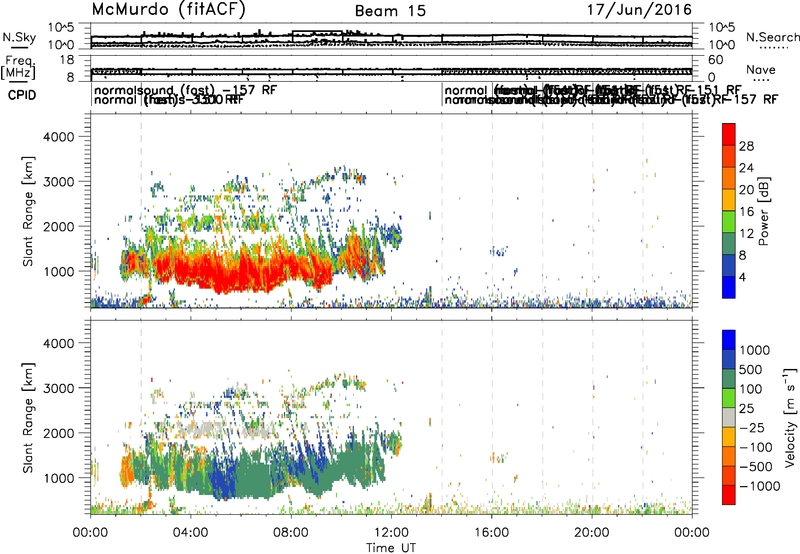Click the 08:00 time axis tick label
This screenshot has width=800, height=554.
(291, 532)
